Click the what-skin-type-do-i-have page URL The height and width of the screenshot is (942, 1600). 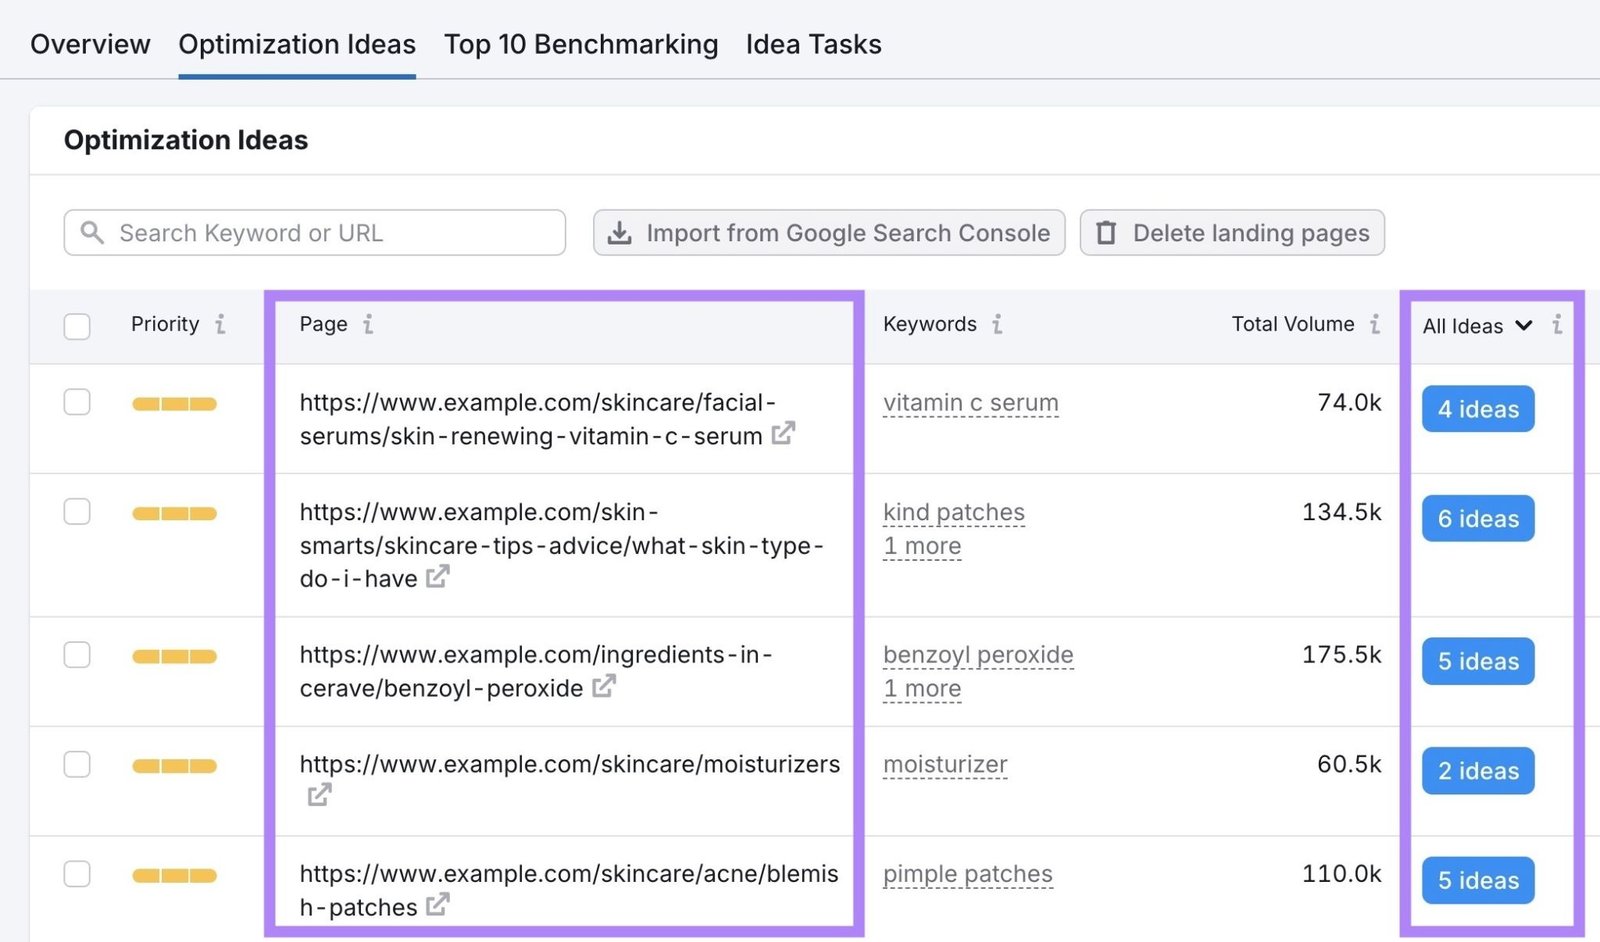point(561,545)
